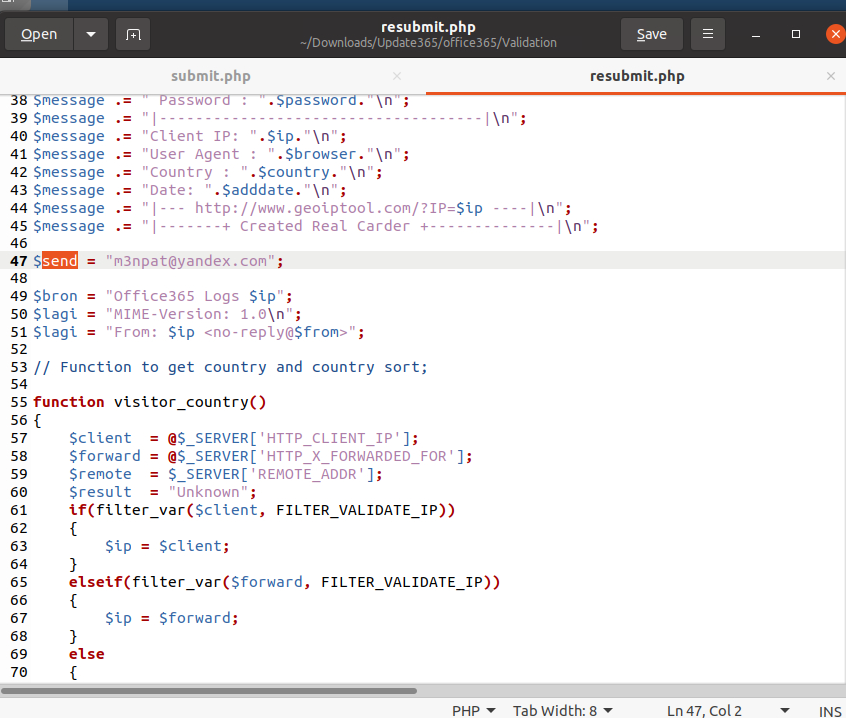Click the "MIME-Version: 1.0" string on line 50
This screenshot has height=718, width=846.
pos(199,314)
